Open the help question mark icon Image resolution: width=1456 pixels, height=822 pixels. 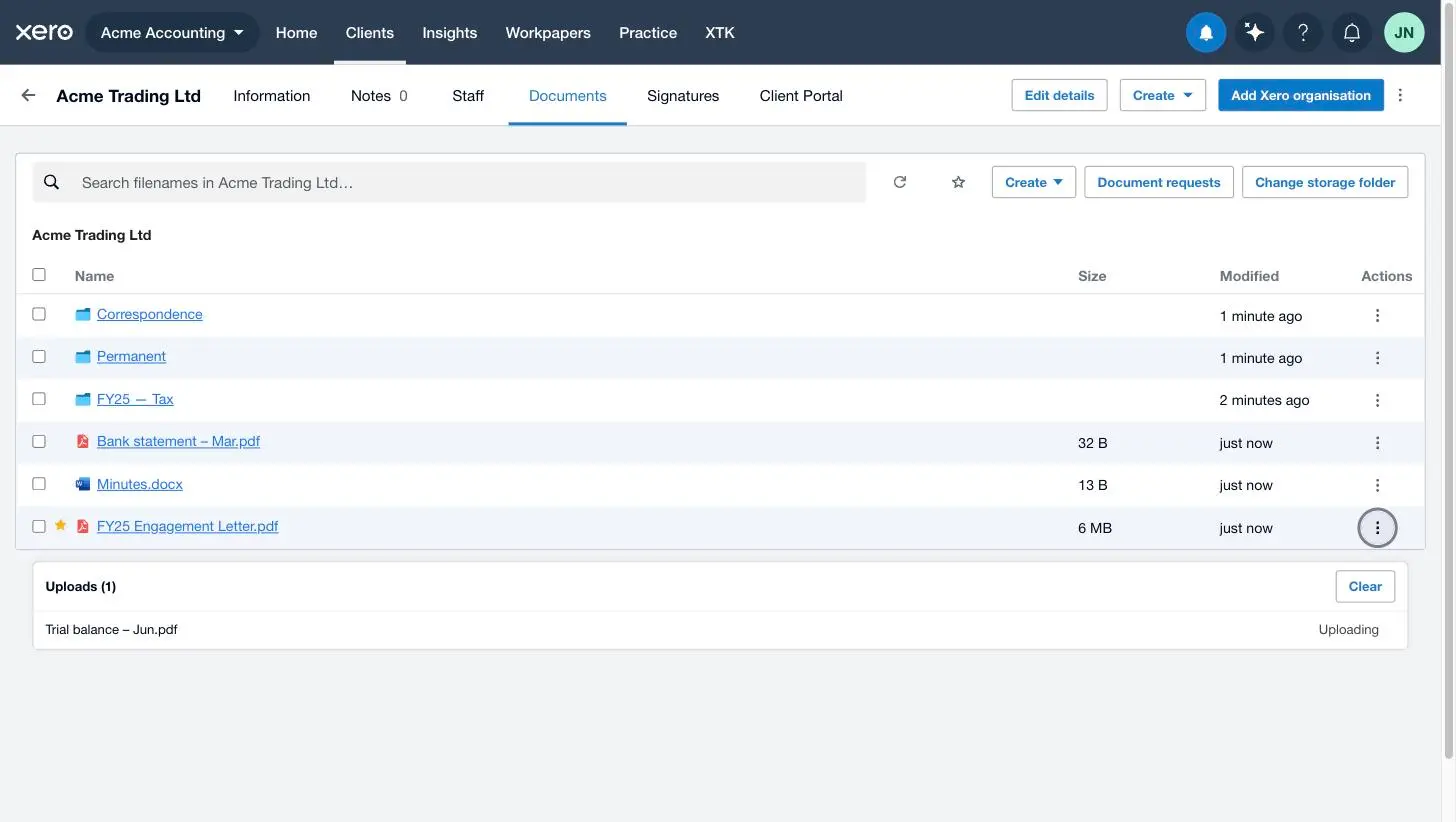point(1303,32)
